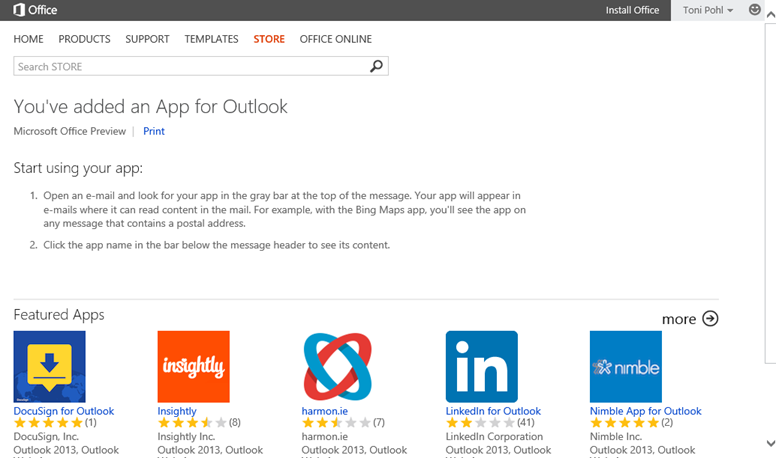This screenshot has width=776, height=458.
Task: Click the Search STORE input field
Action: (190, 67)
